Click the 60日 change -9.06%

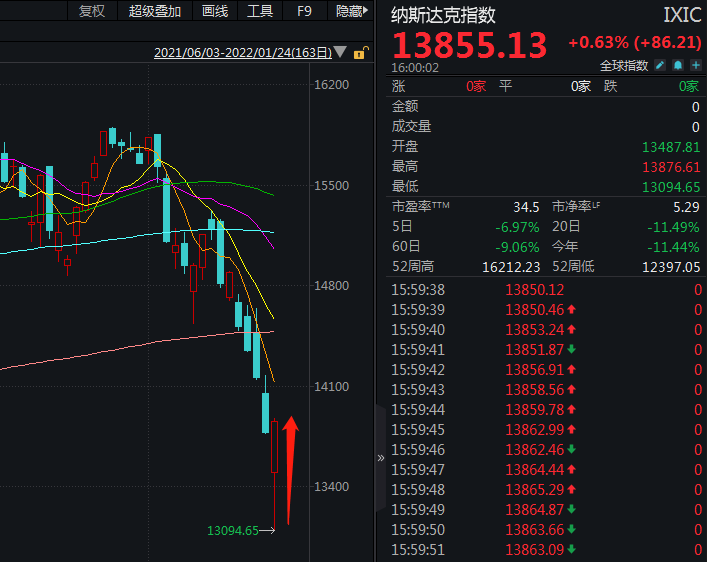click(517, 247)
